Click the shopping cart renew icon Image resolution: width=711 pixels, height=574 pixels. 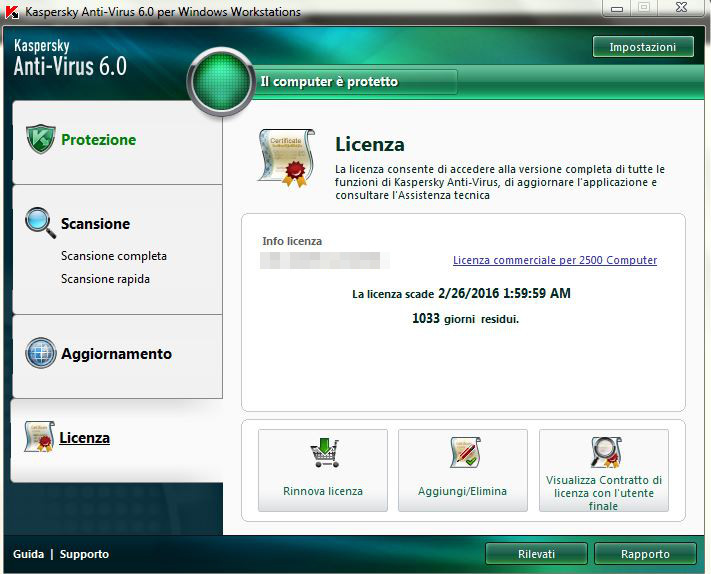323,454
